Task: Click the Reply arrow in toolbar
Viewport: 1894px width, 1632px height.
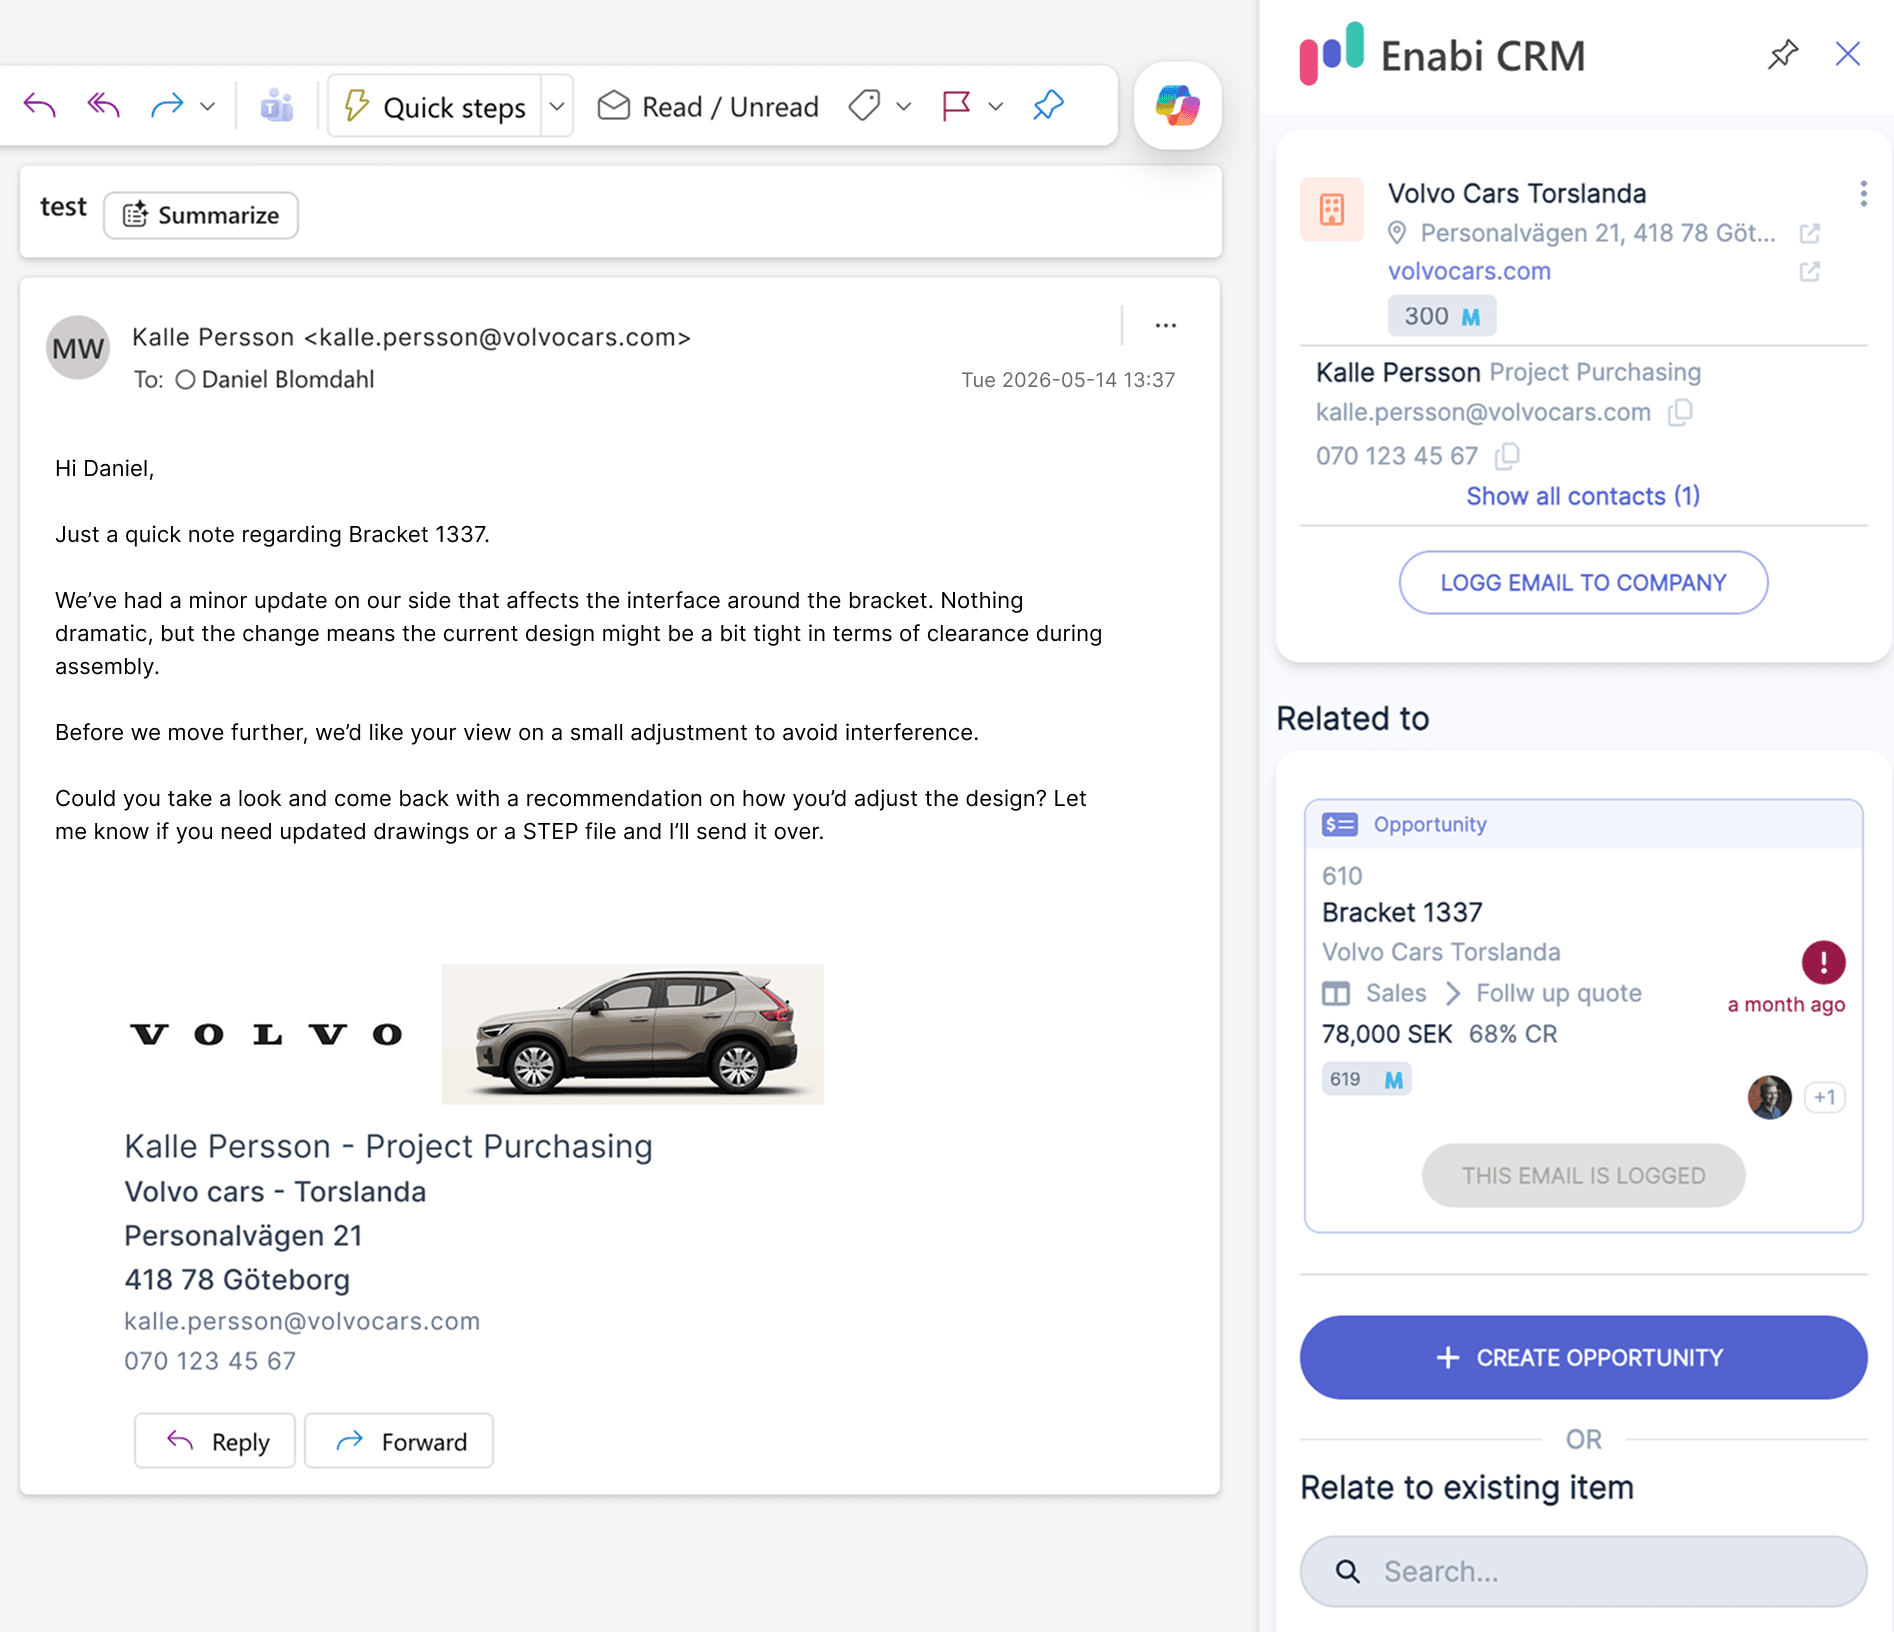Action: click(40, 105)
